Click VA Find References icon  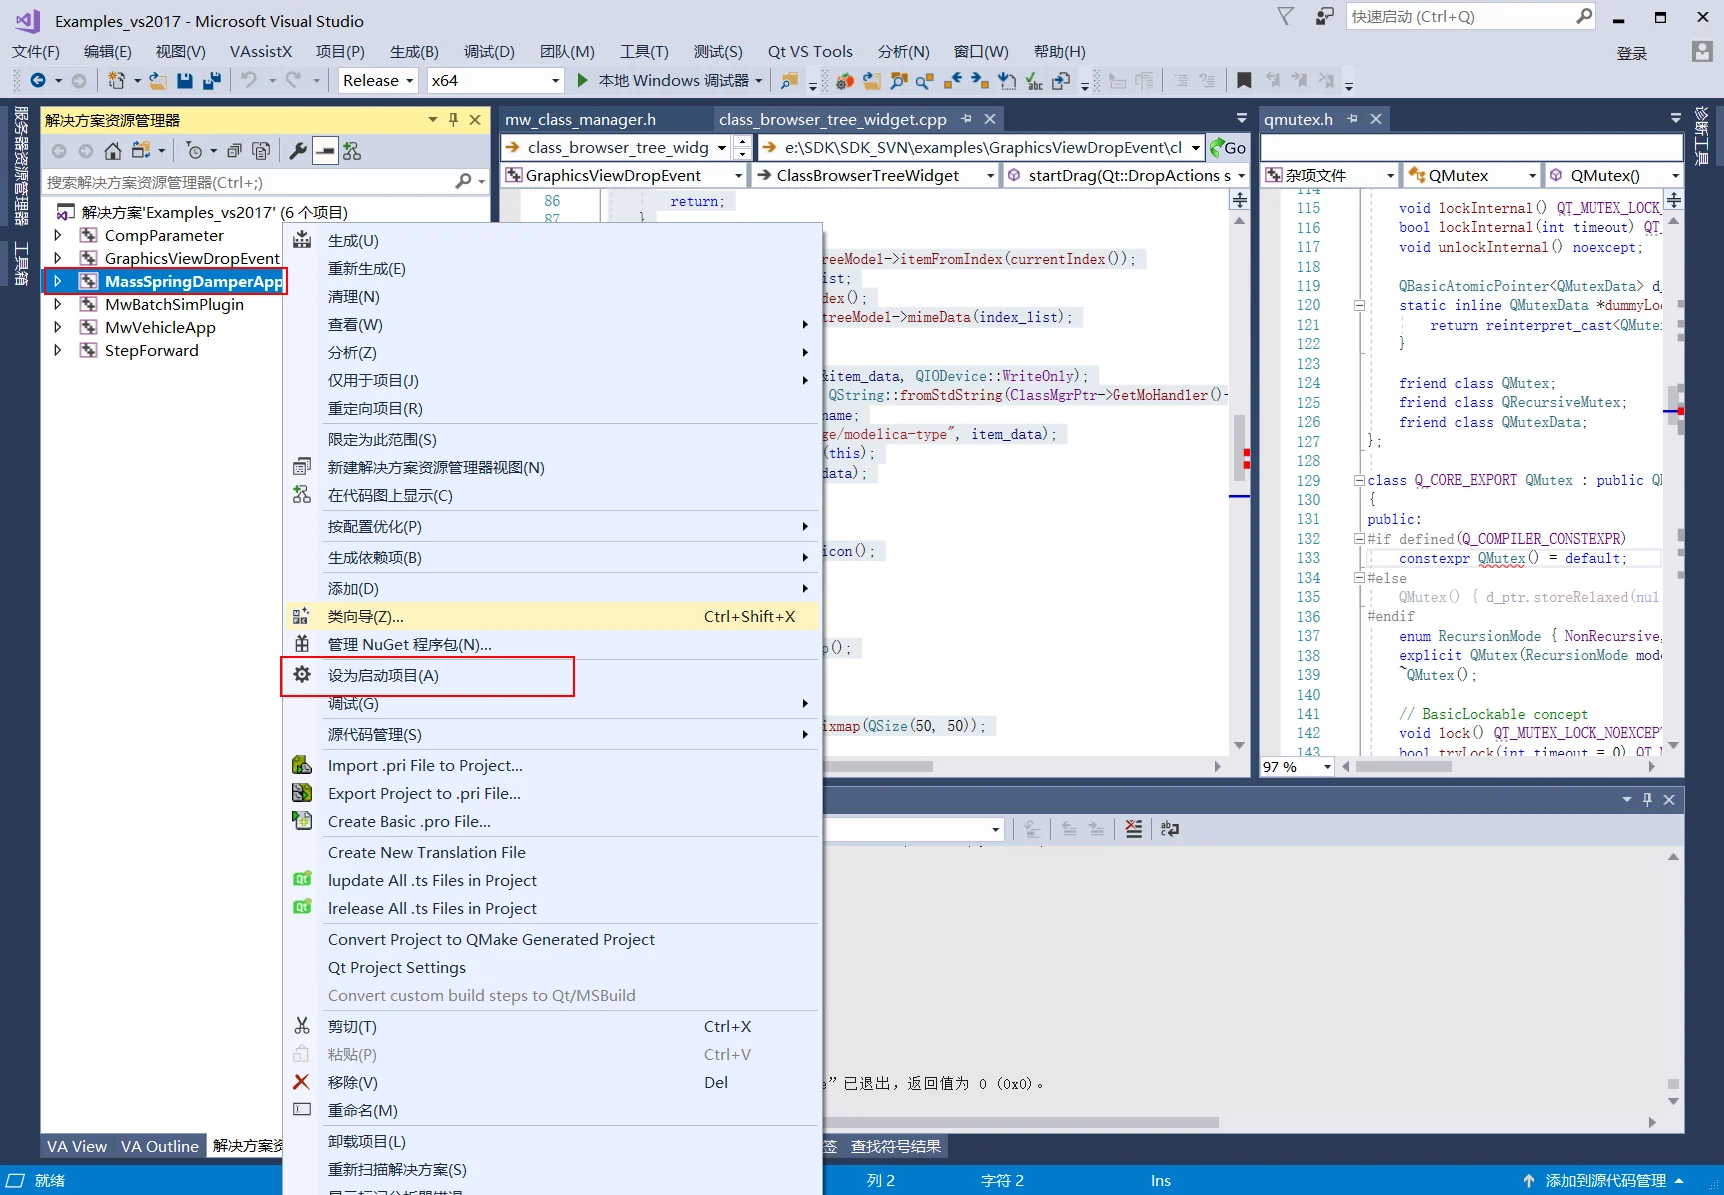click(x=925, y=81)
